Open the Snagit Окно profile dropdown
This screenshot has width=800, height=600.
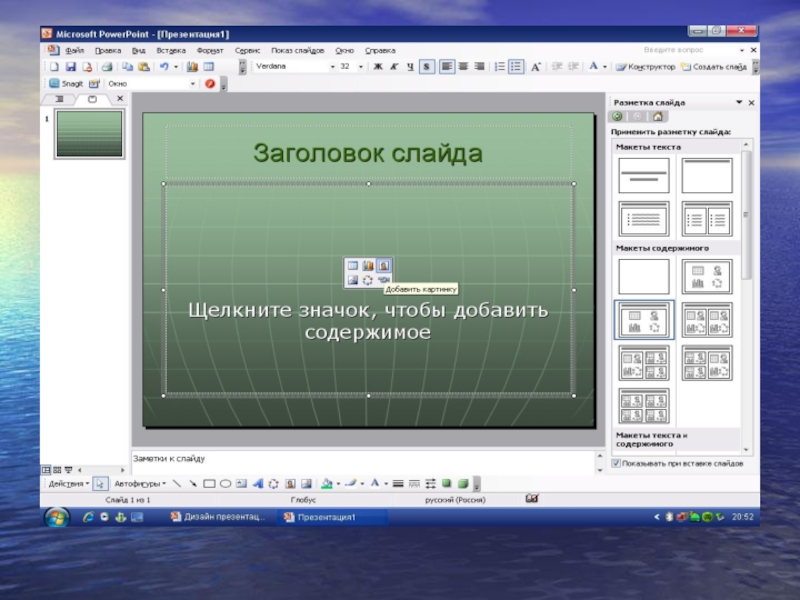[193, 84]
